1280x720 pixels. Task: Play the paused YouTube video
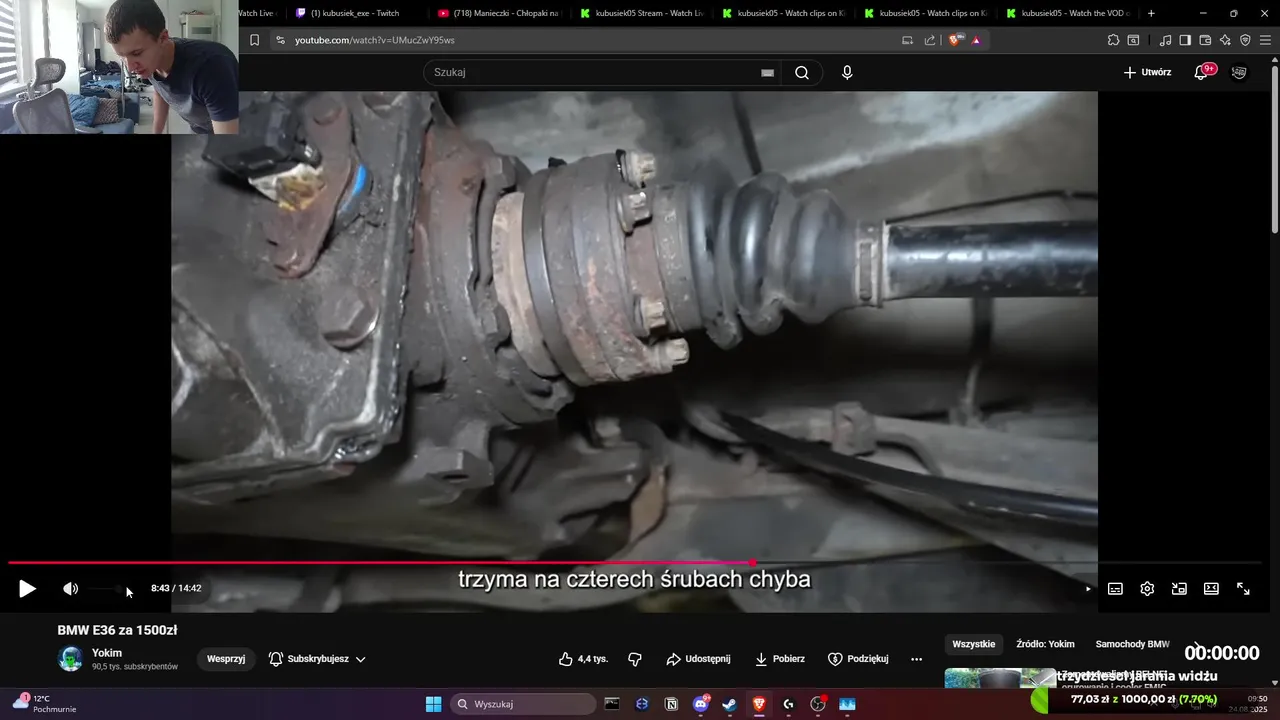point(27,589)
